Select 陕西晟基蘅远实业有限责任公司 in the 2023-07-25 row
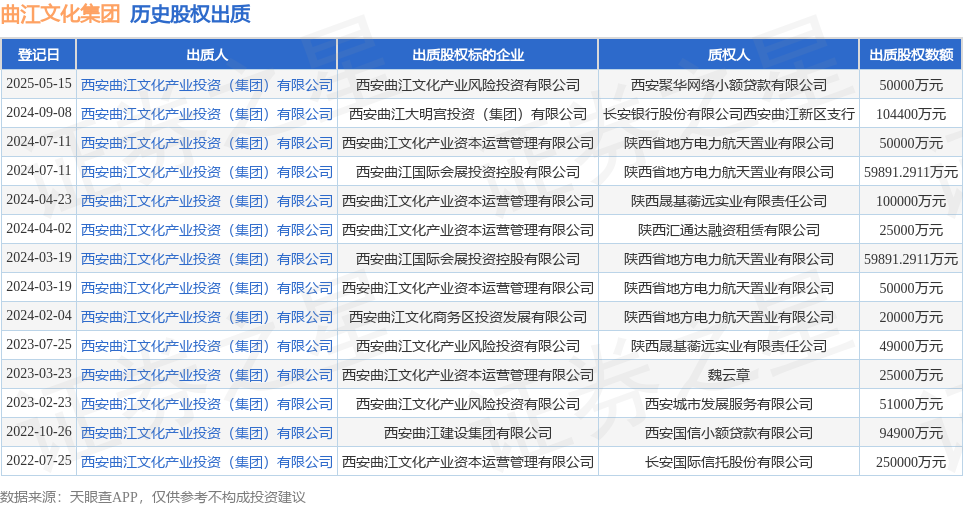The image size is (963, 506). 728,346
